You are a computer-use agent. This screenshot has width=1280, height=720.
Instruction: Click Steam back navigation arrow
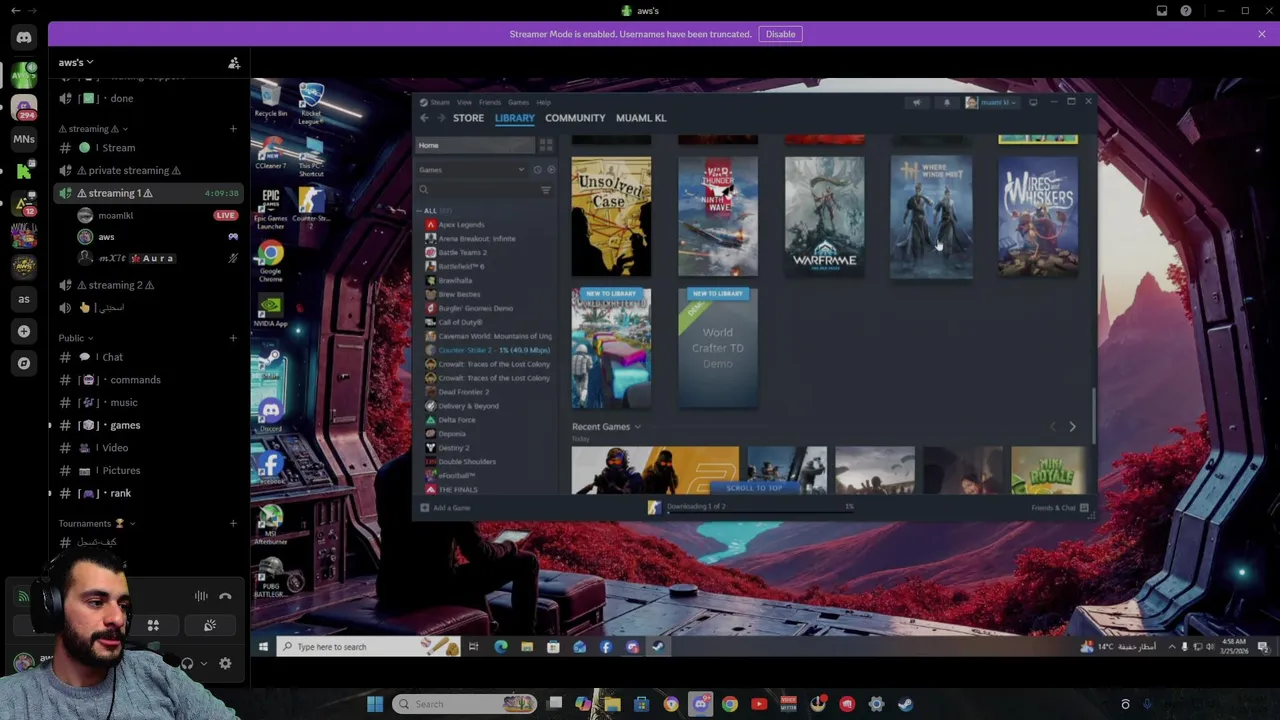coord(424,118)
